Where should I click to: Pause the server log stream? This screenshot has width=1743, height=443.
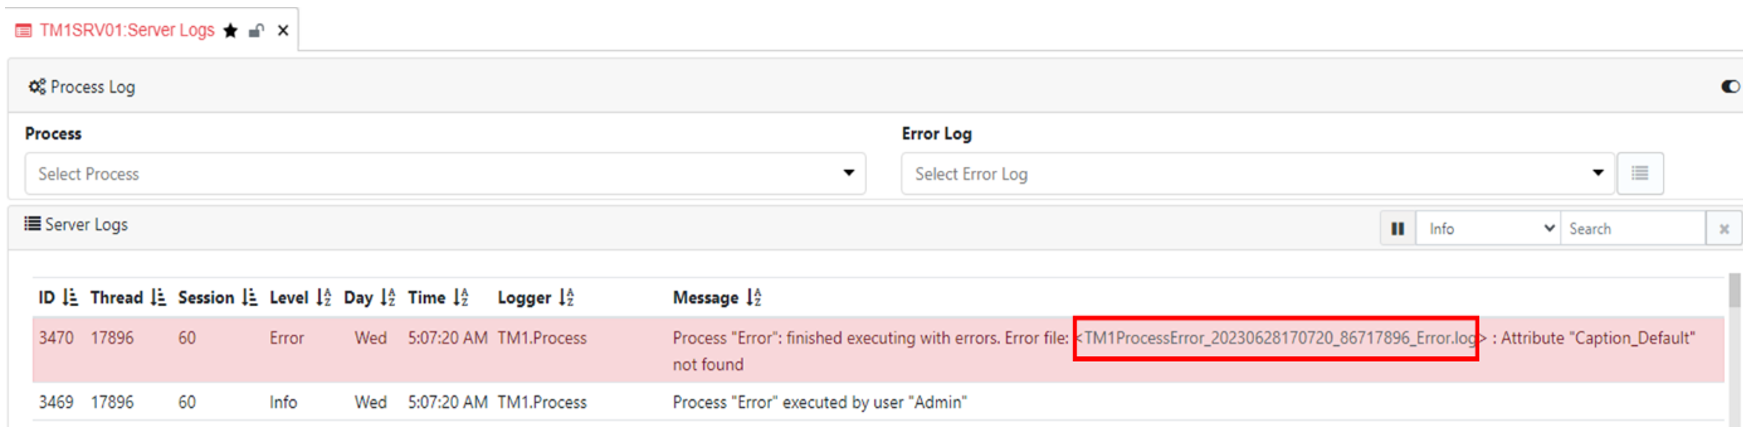1398,229
